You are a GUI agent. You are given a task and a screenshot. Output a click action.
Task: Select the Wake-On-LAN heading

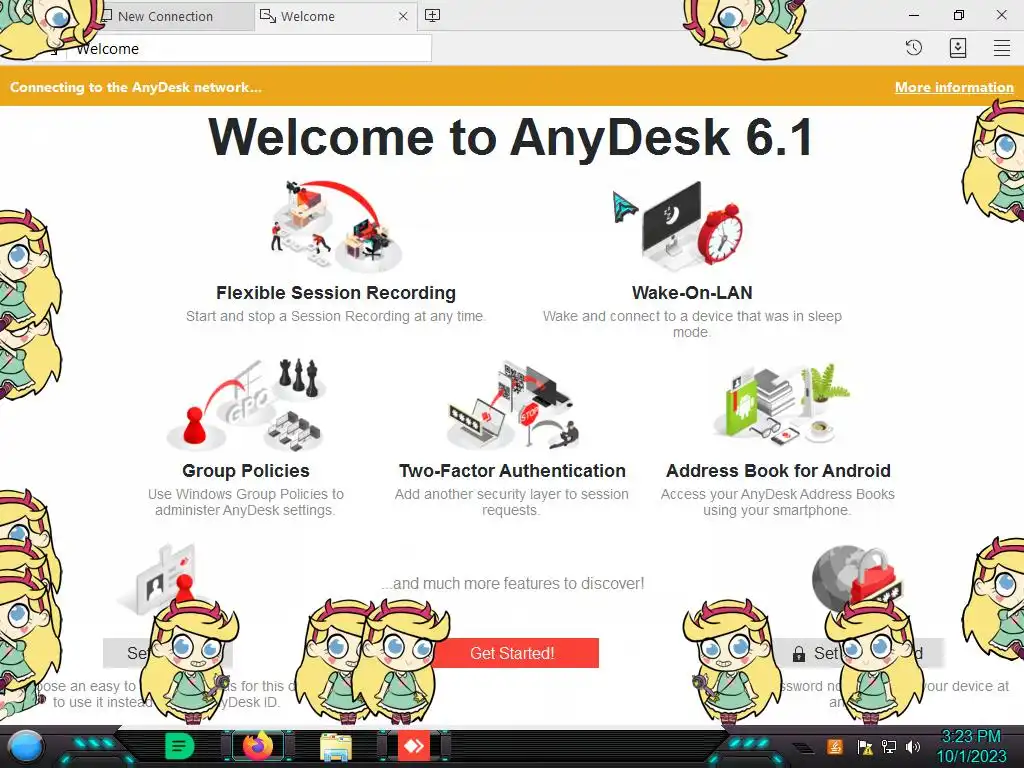point(692,293)
